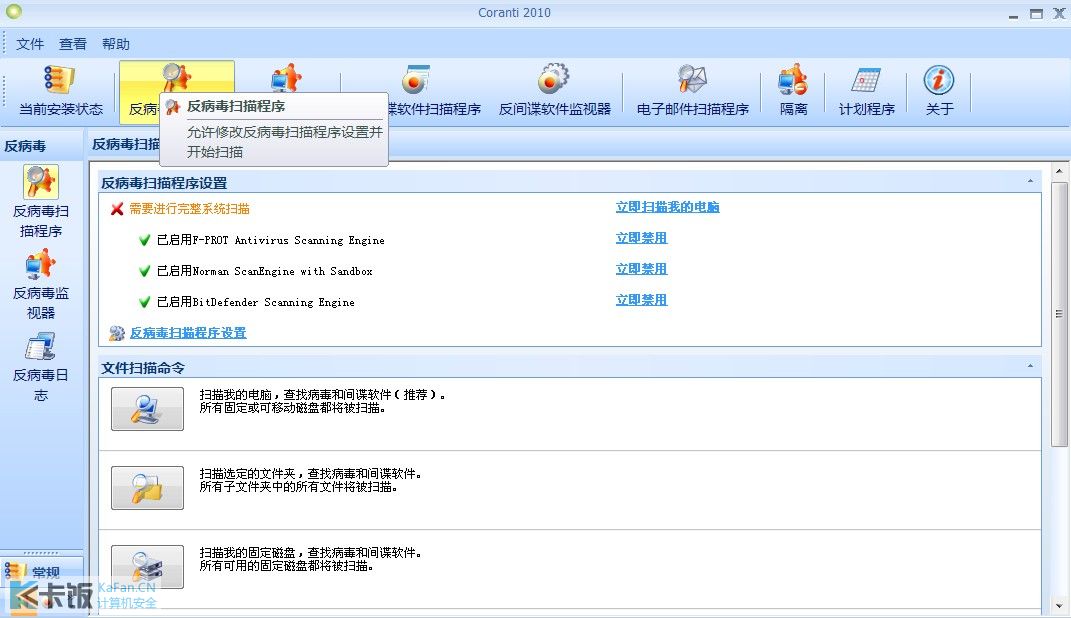Click the 已启用Norman ScanEngine with Sandbox text
The height and width of the screenshot is (618, 1071).
(265, 271)
